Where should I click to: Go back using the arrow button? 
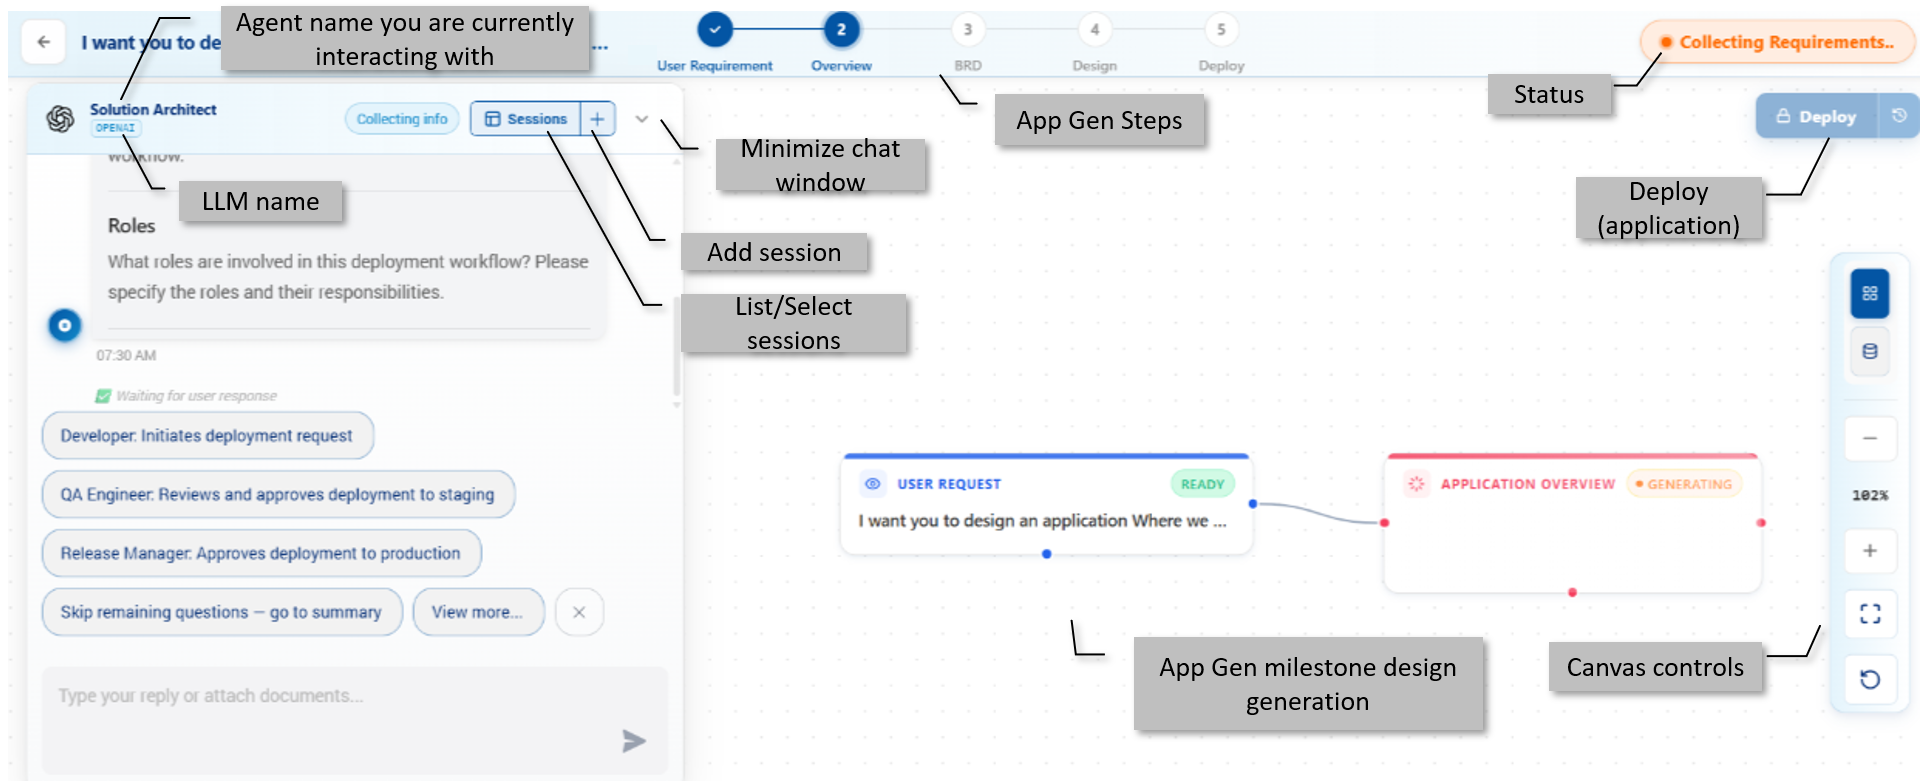coord(44,42)
